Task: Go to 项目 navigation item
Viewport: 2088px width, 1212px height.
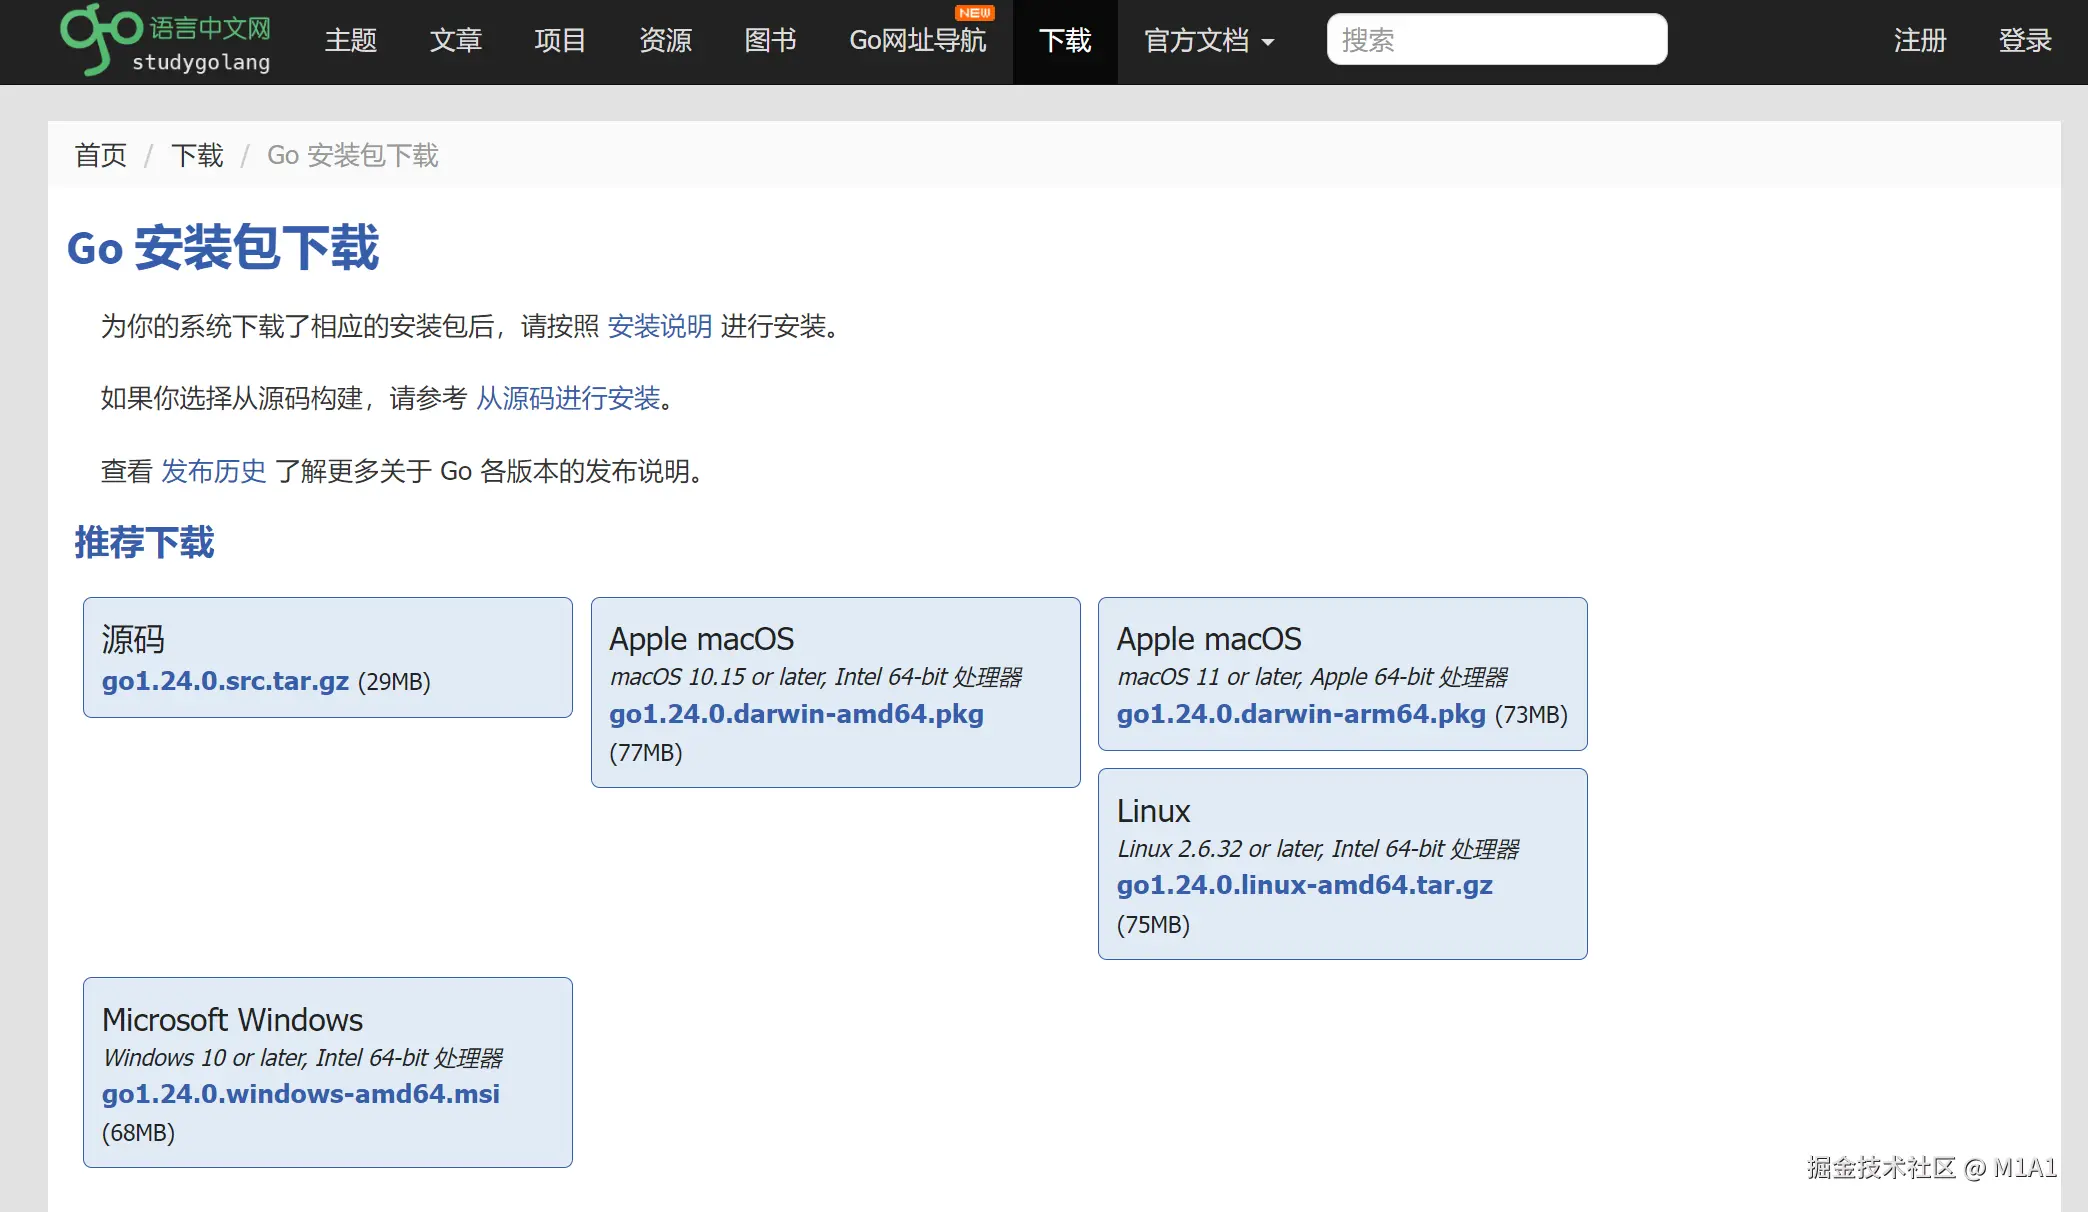Action: pos(560,41)
